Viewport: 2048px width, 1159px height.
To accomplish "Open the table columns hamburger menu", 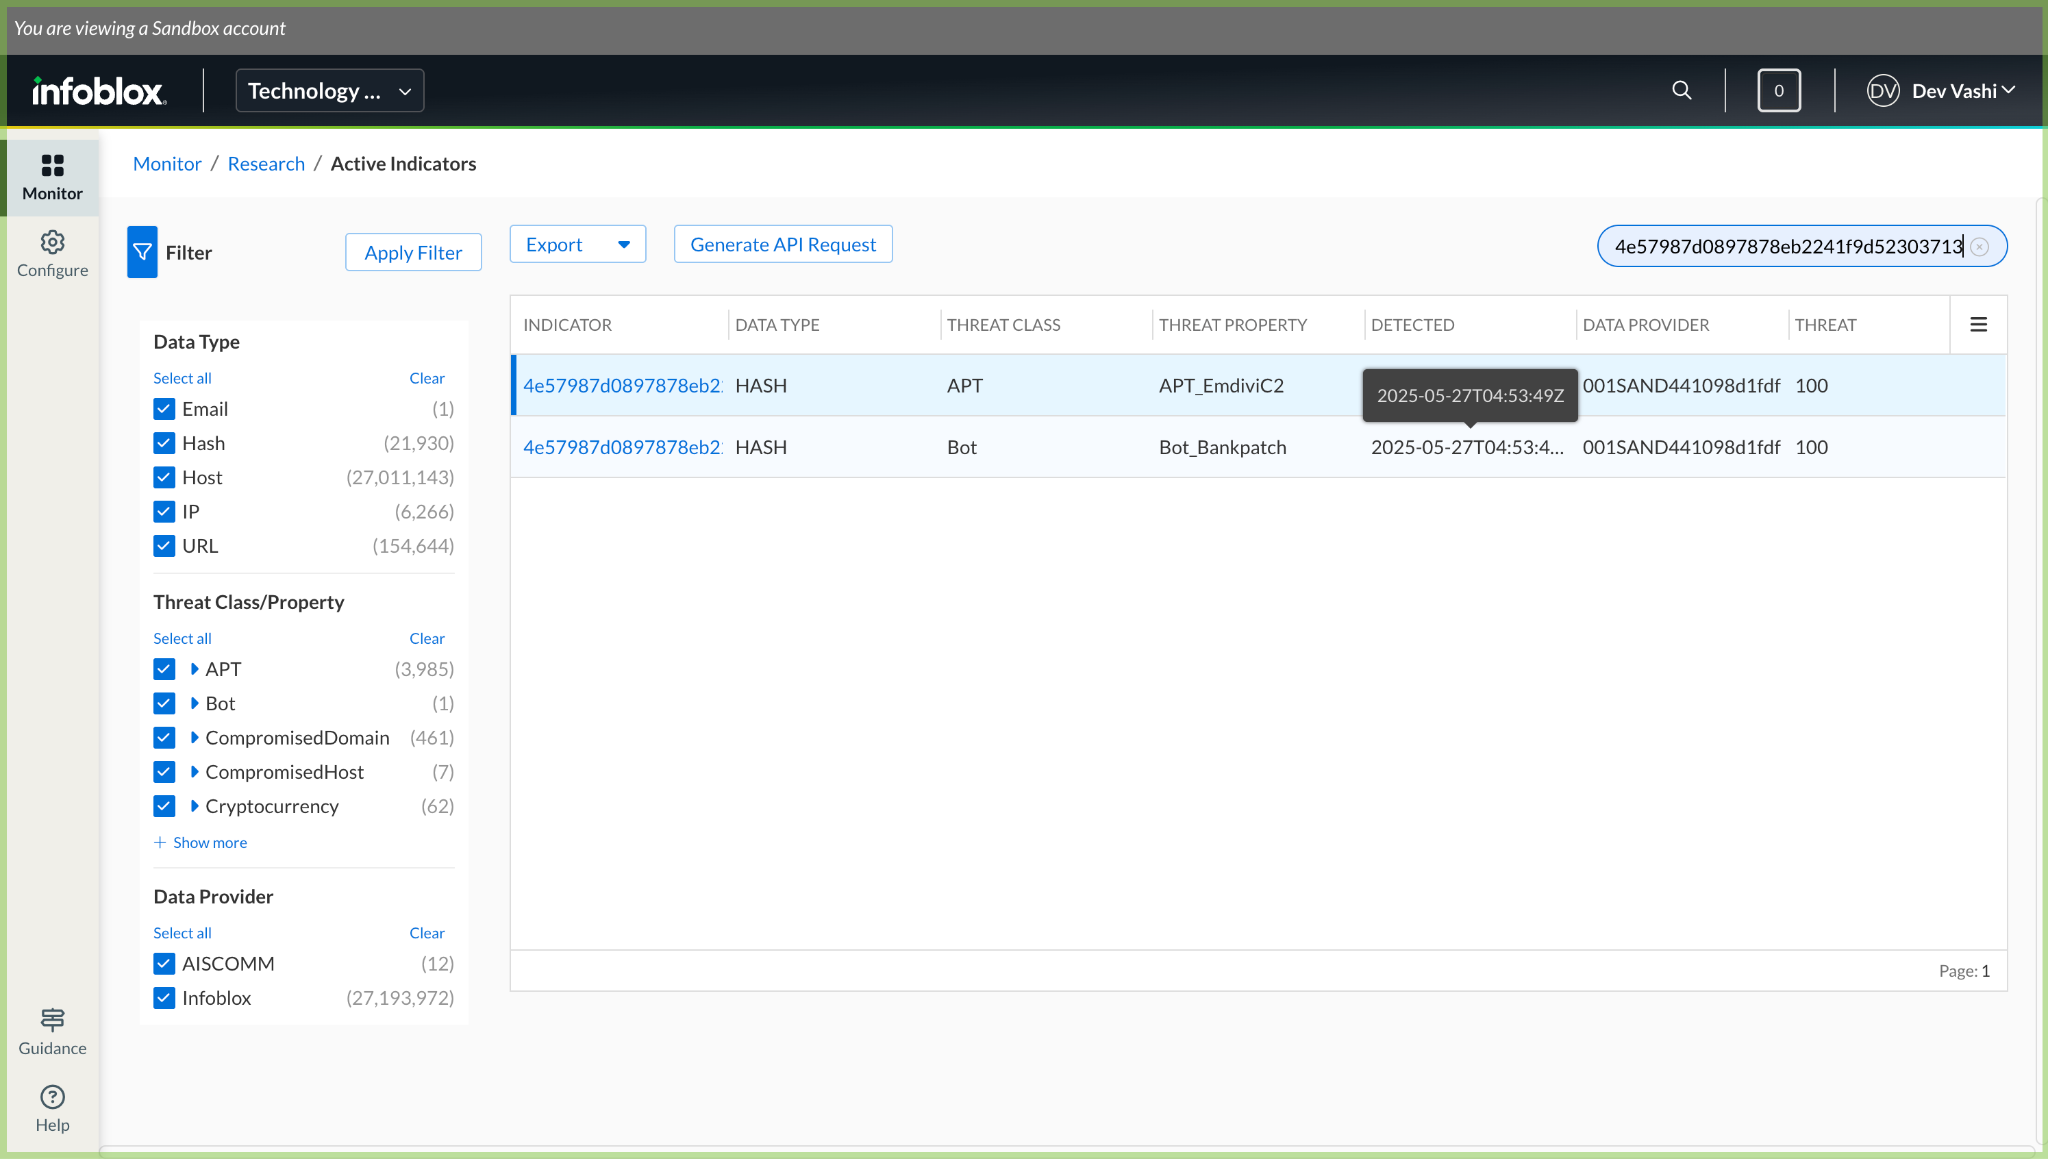I will click(1978, 325).
